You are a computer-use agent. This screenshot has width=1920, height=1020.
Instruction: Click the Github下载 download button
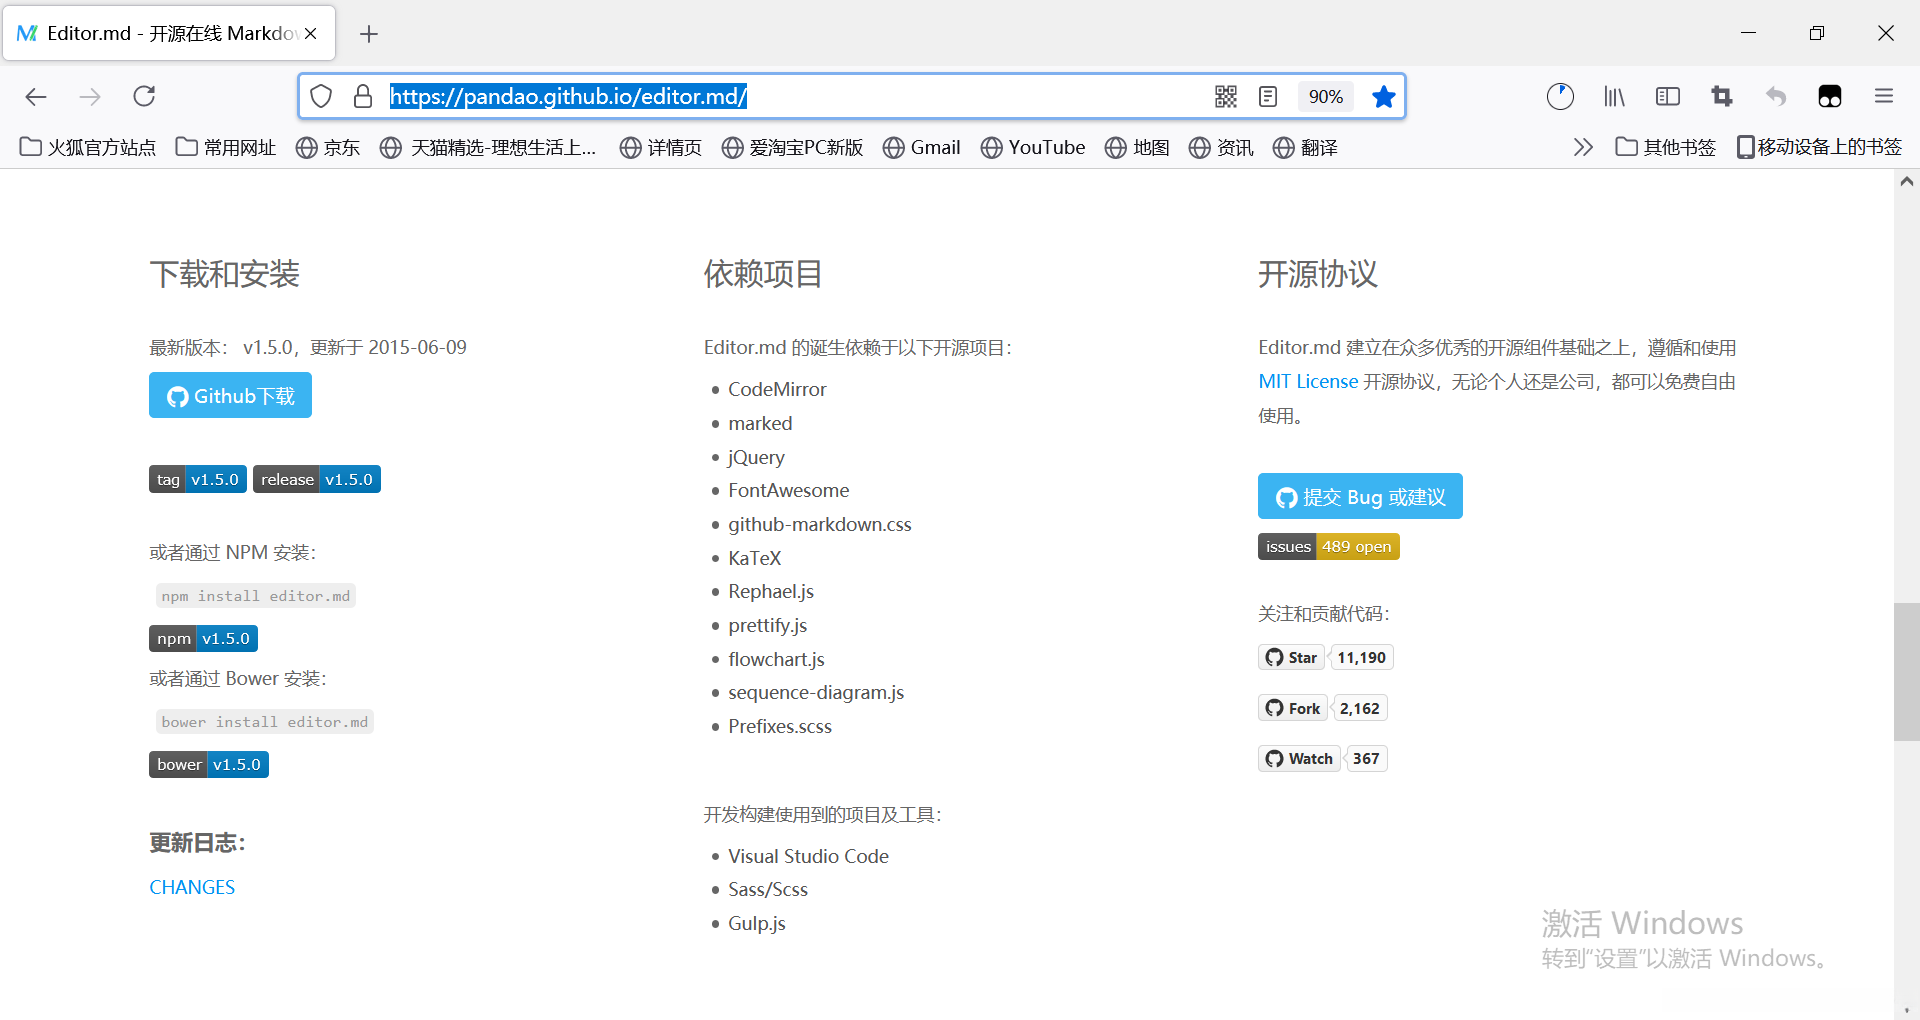pyautogui.click(x=230, y=395)
